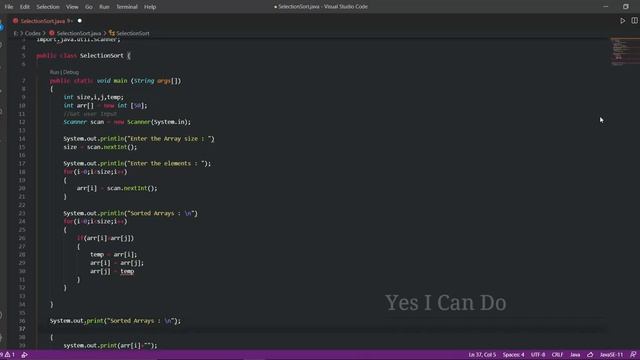Open the Terminal menu
Screen dimensions: 640x360
(127, 7)
